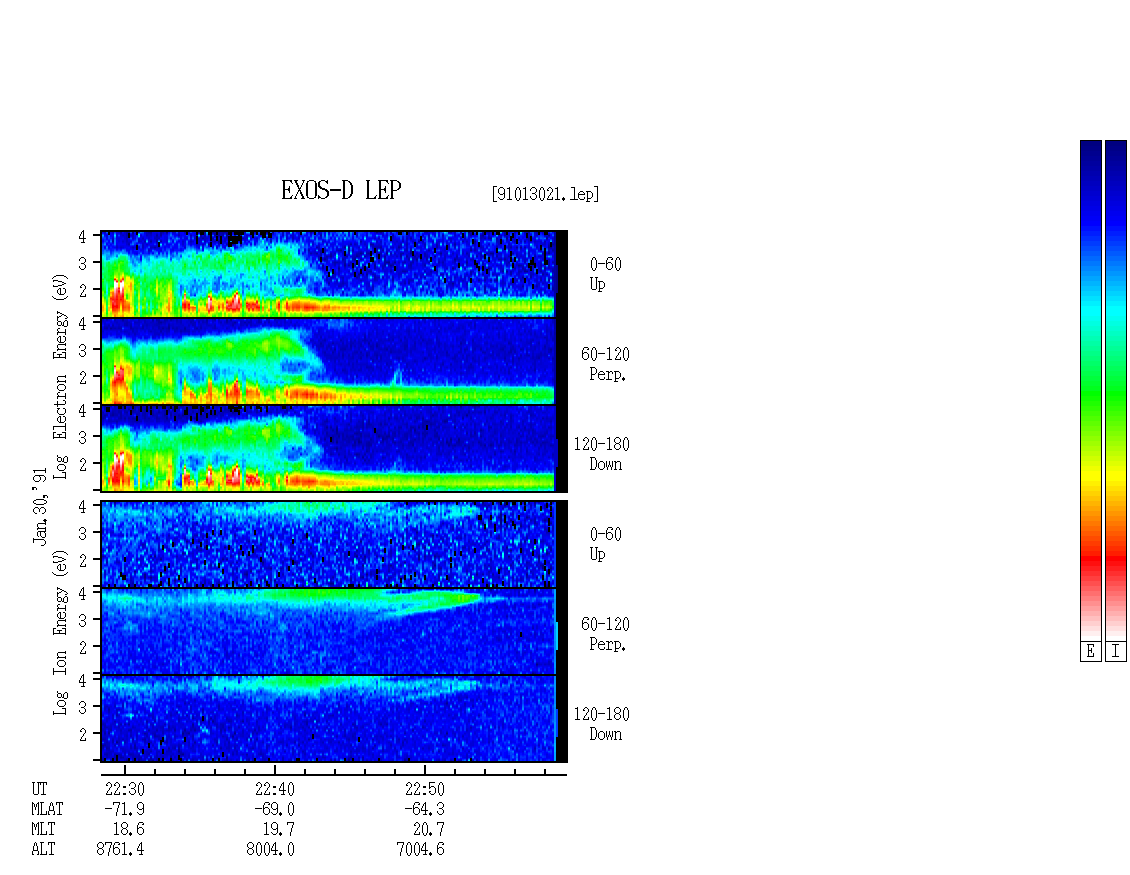
Task: Select the 22:30 time tick label
Action: (125, 789)
